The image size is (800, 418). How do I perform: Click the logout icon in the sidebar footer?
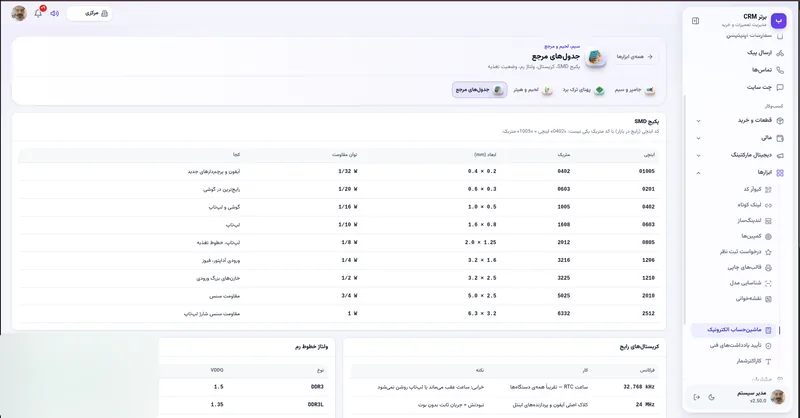point(696,397)
